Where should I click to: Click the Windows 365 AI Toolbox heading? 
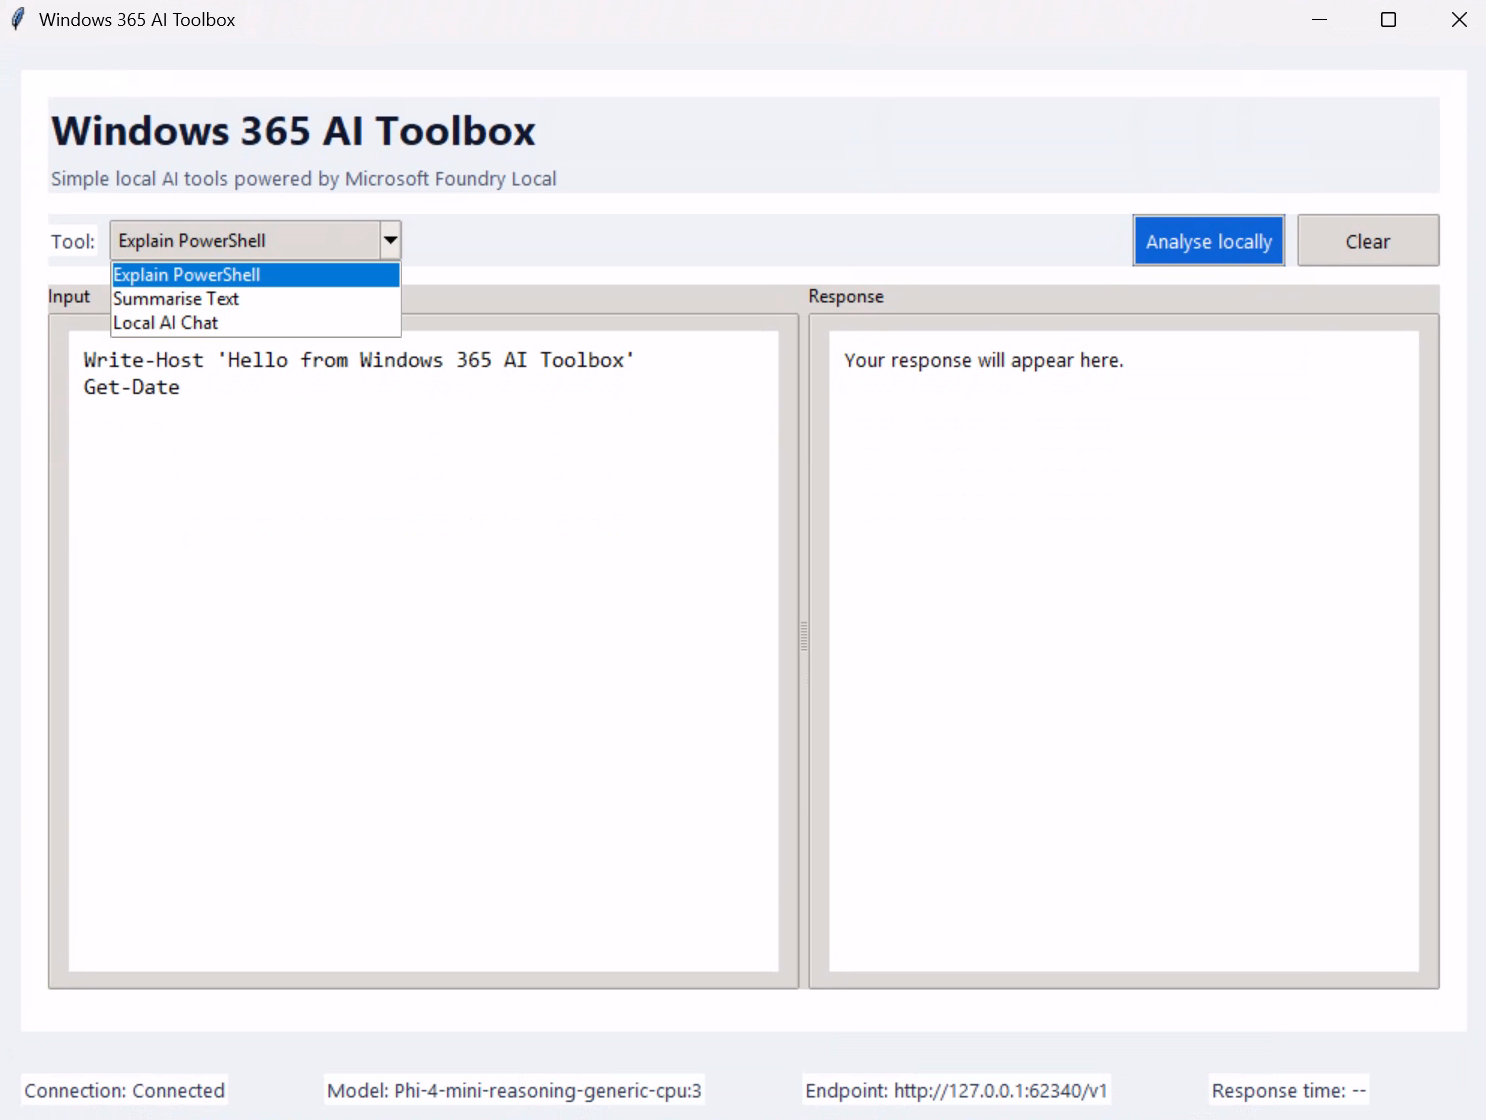tap(293, 131)
